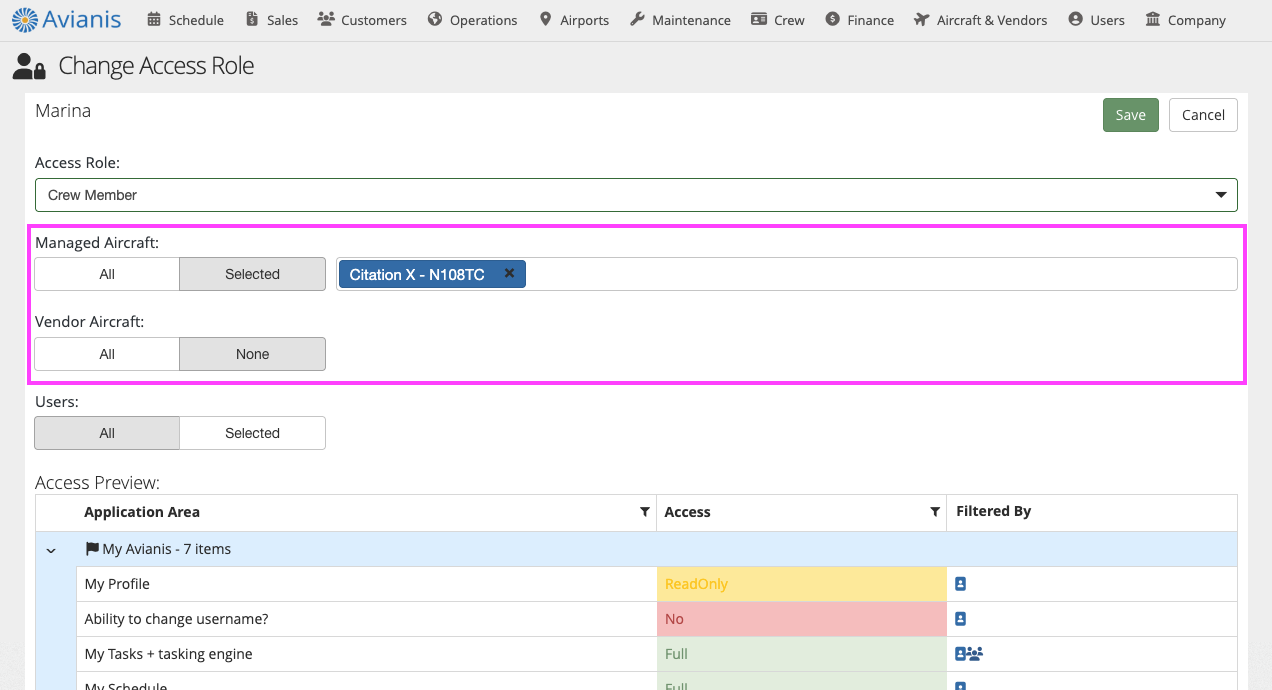Click the filter icon in Access column

click(x=935, y=512)
